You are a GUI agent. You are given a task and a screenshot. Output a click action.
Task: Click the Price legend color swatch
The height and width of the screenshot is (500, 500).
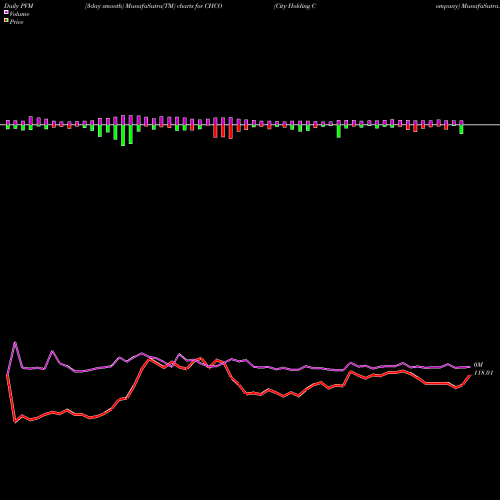(6, 21)
